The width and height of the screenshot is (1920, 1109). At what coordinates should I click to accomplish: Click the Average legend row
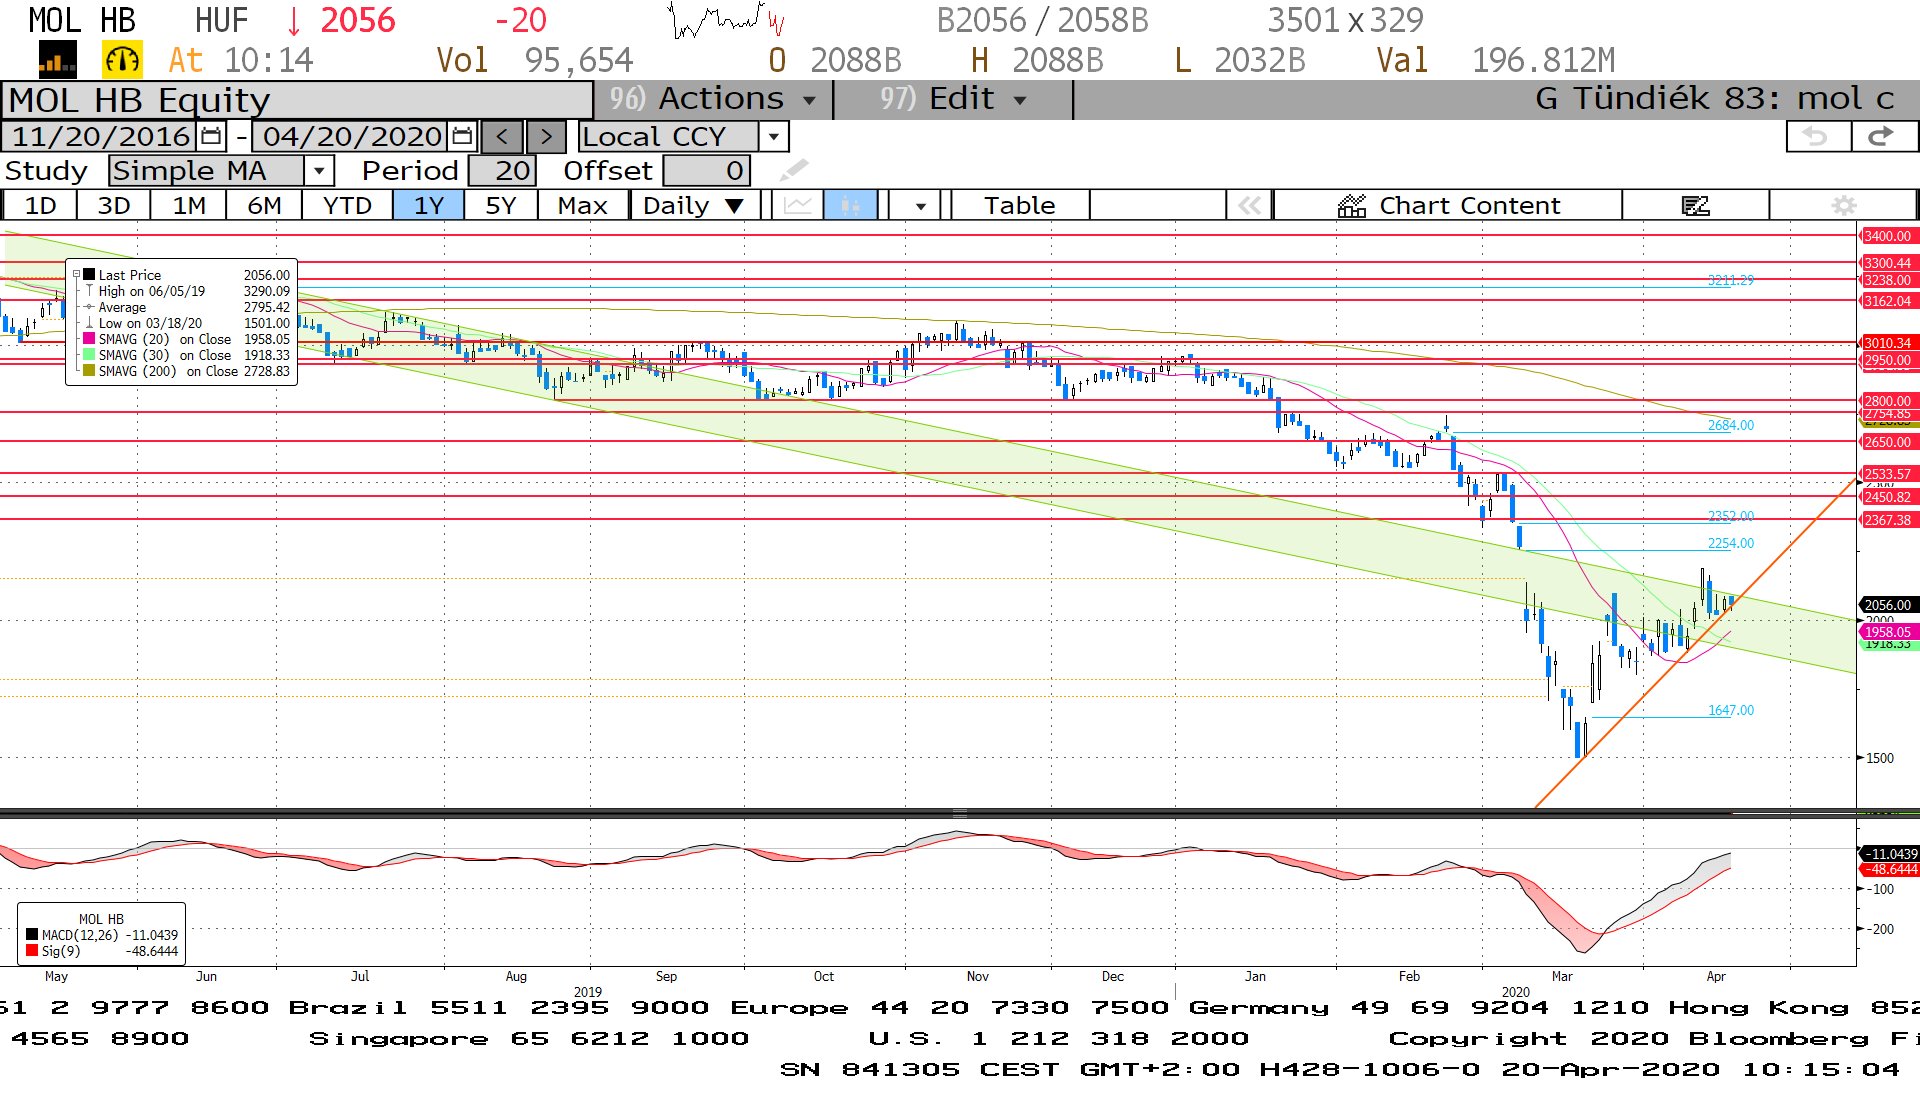click(x=187, y=307)
